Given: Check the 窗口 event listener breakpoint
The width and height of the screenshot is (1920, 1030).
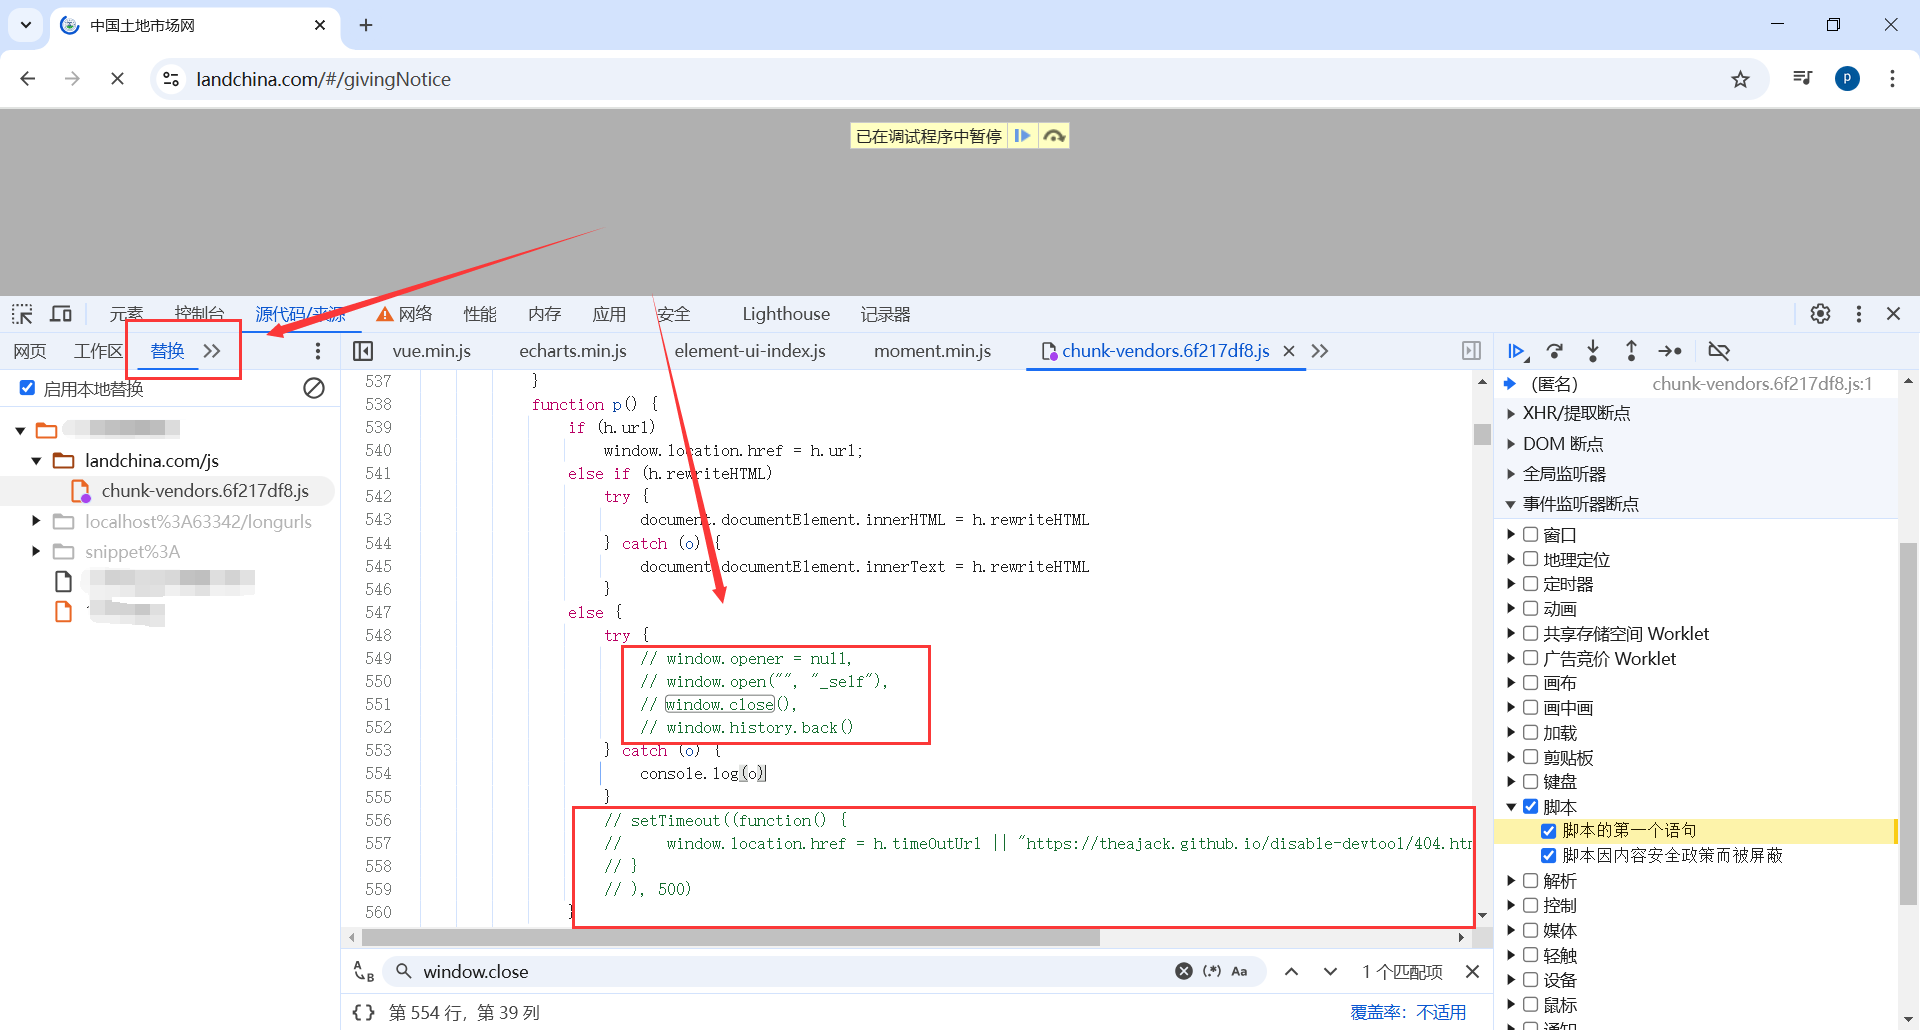Looking at the screenshot, I should 1530,535.
